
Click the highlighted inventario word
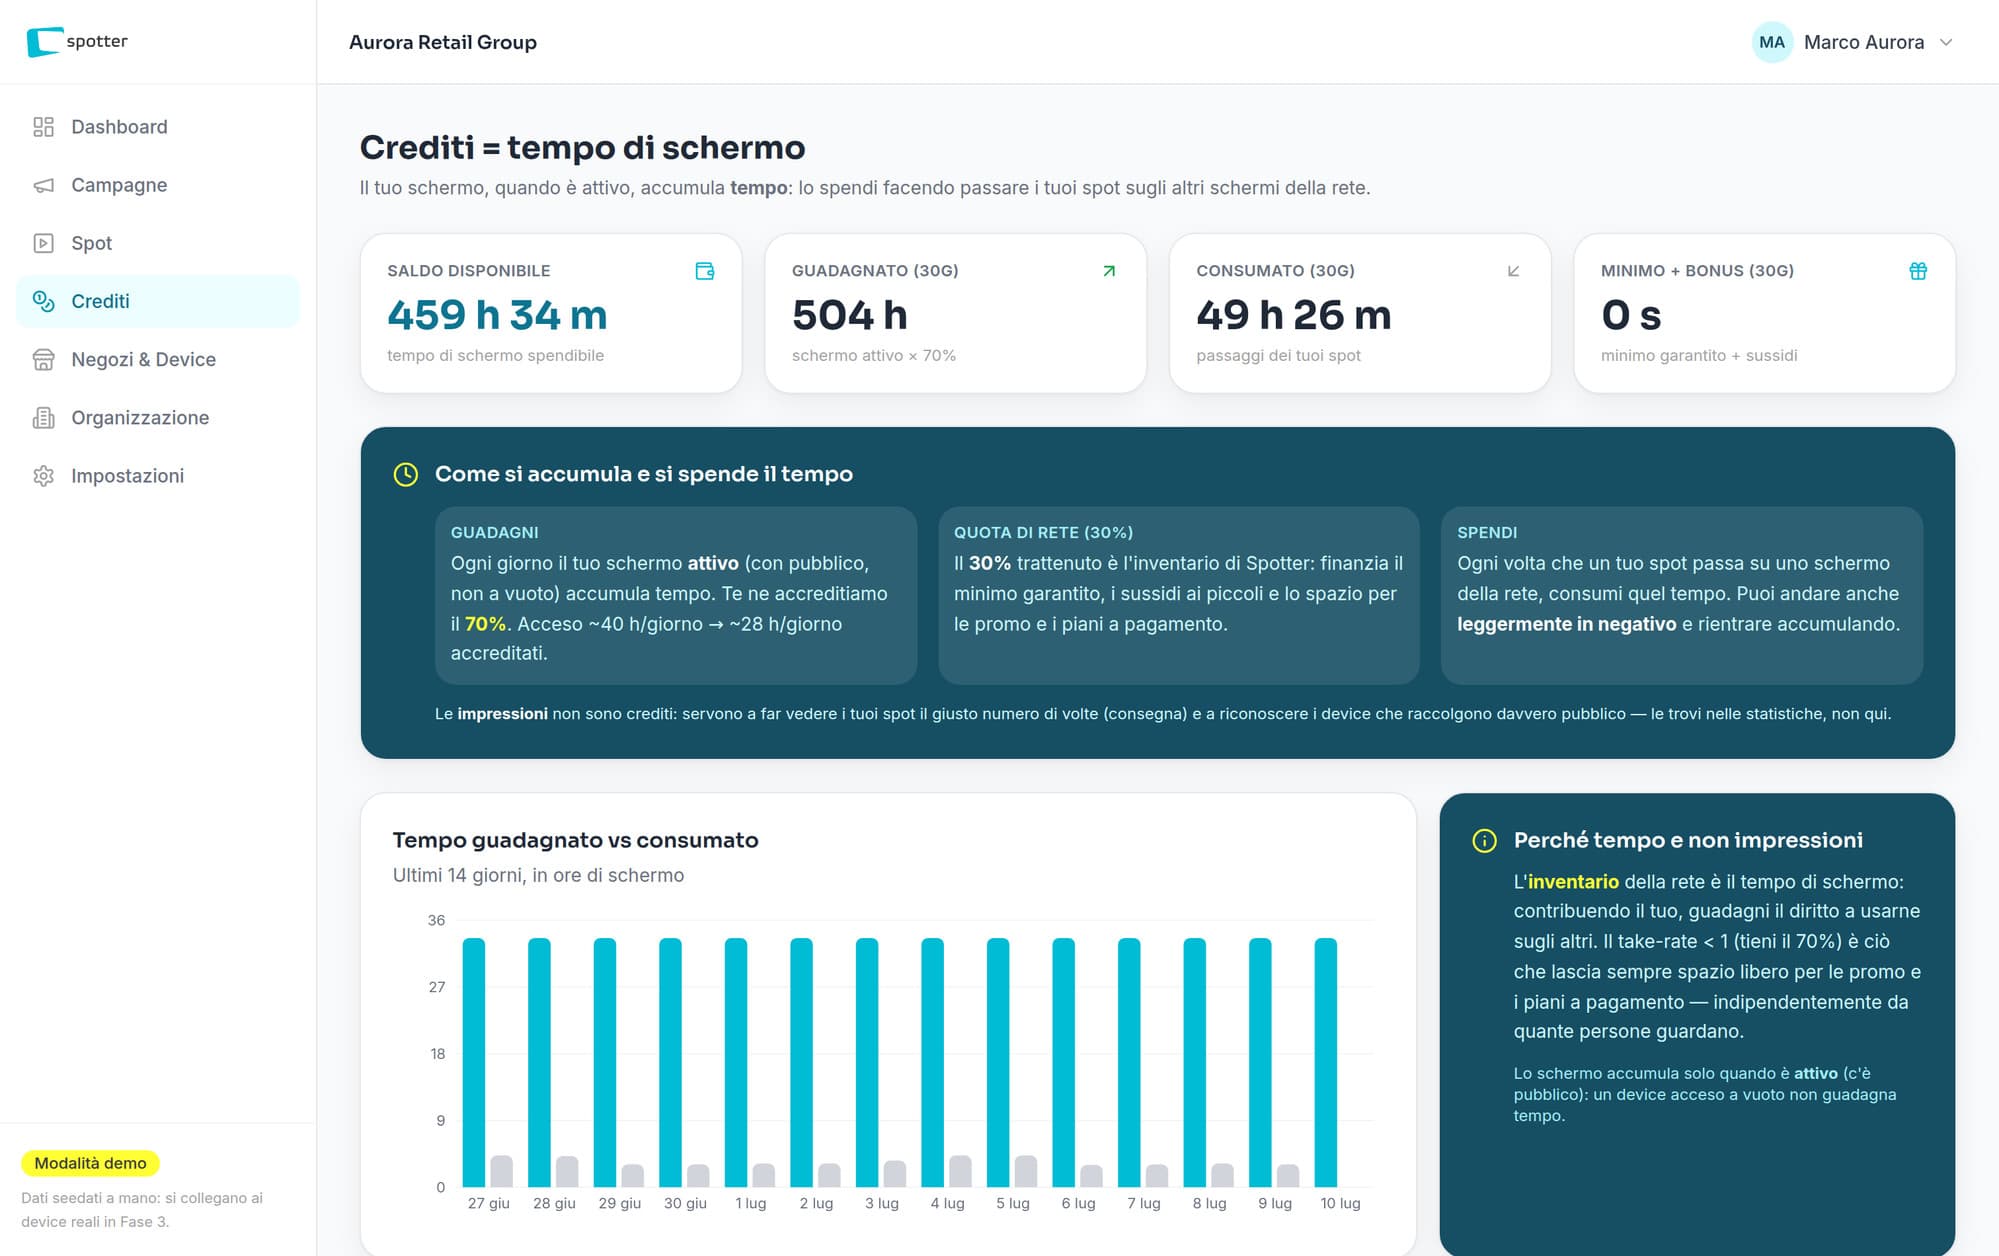coord(1573,881)
